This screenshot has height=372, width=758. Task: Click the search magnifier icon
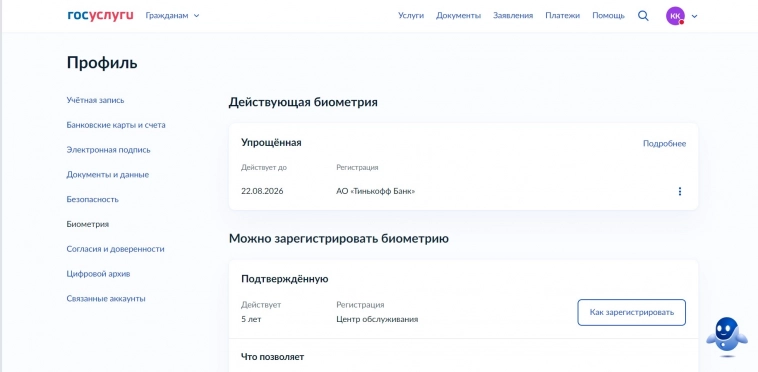click(643, 15)
